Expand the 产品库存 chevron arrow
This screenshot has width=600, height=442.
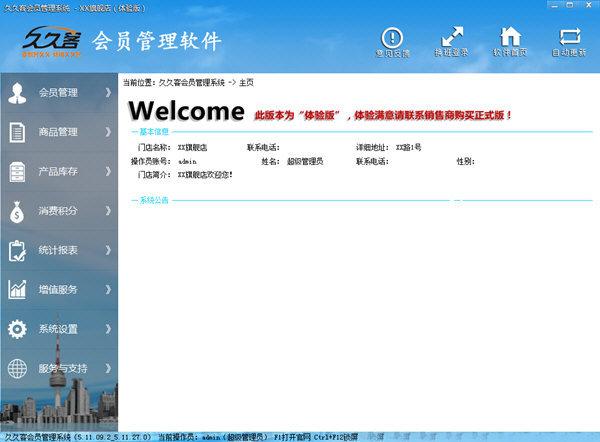point(108,171)
